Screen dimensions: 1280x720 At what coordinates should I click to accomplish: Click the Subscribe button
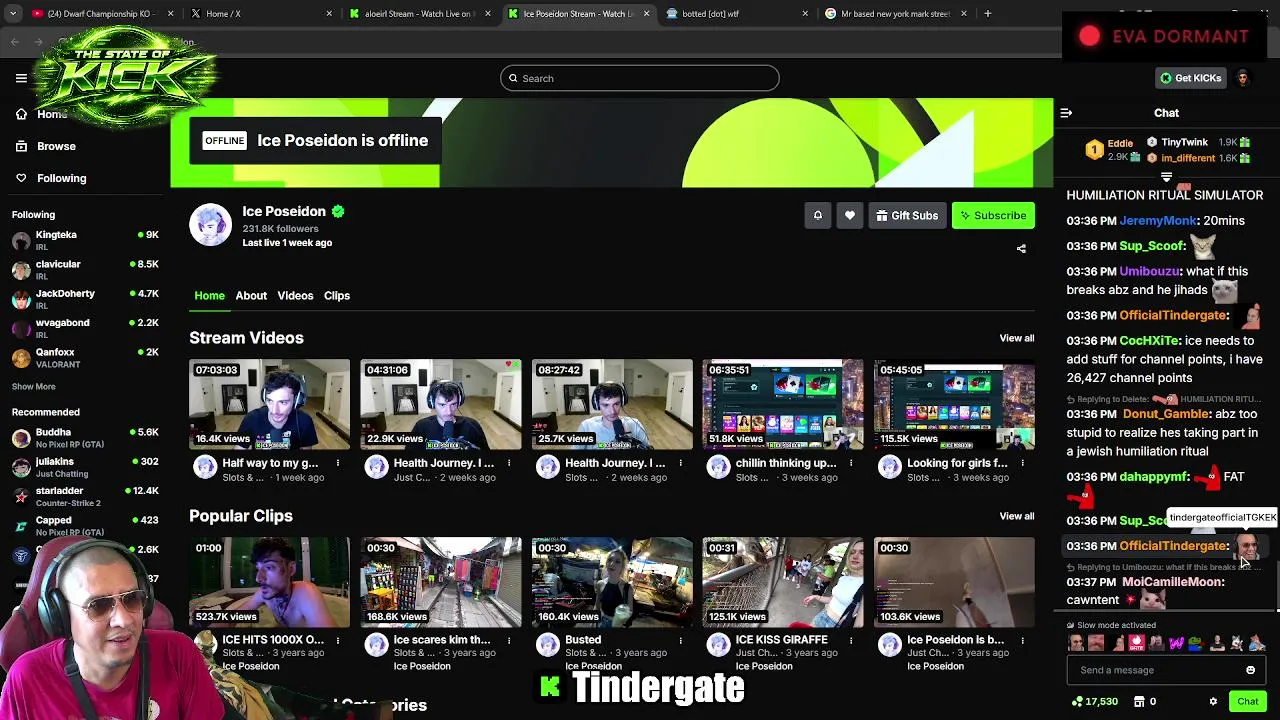(x=993, y=215)
